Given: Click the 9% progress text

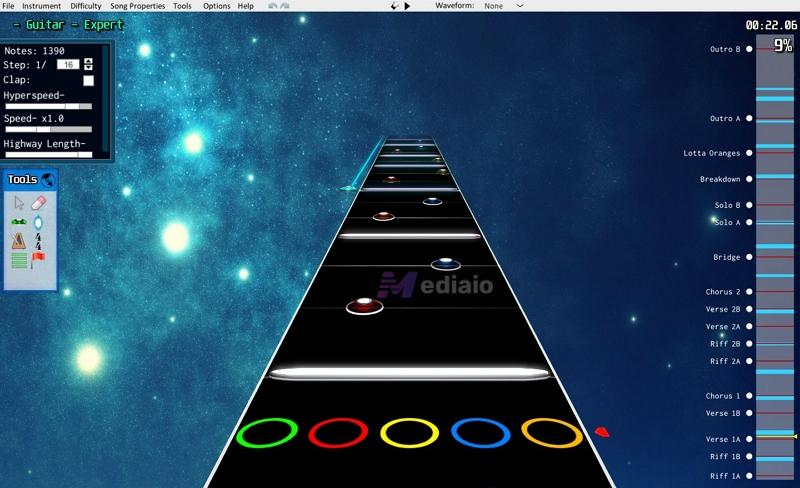Looking at the screenshot, I should click(783, 45).
